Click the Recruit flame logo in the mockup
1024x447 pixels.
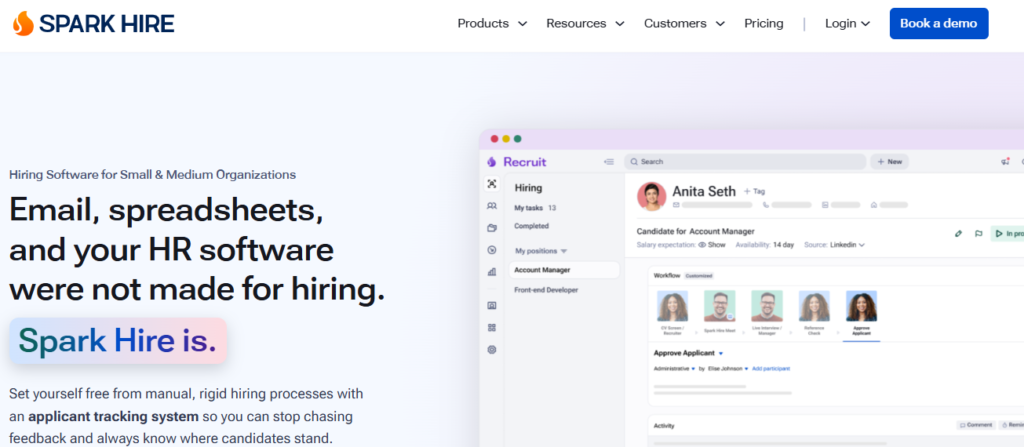tap(492, 161)
